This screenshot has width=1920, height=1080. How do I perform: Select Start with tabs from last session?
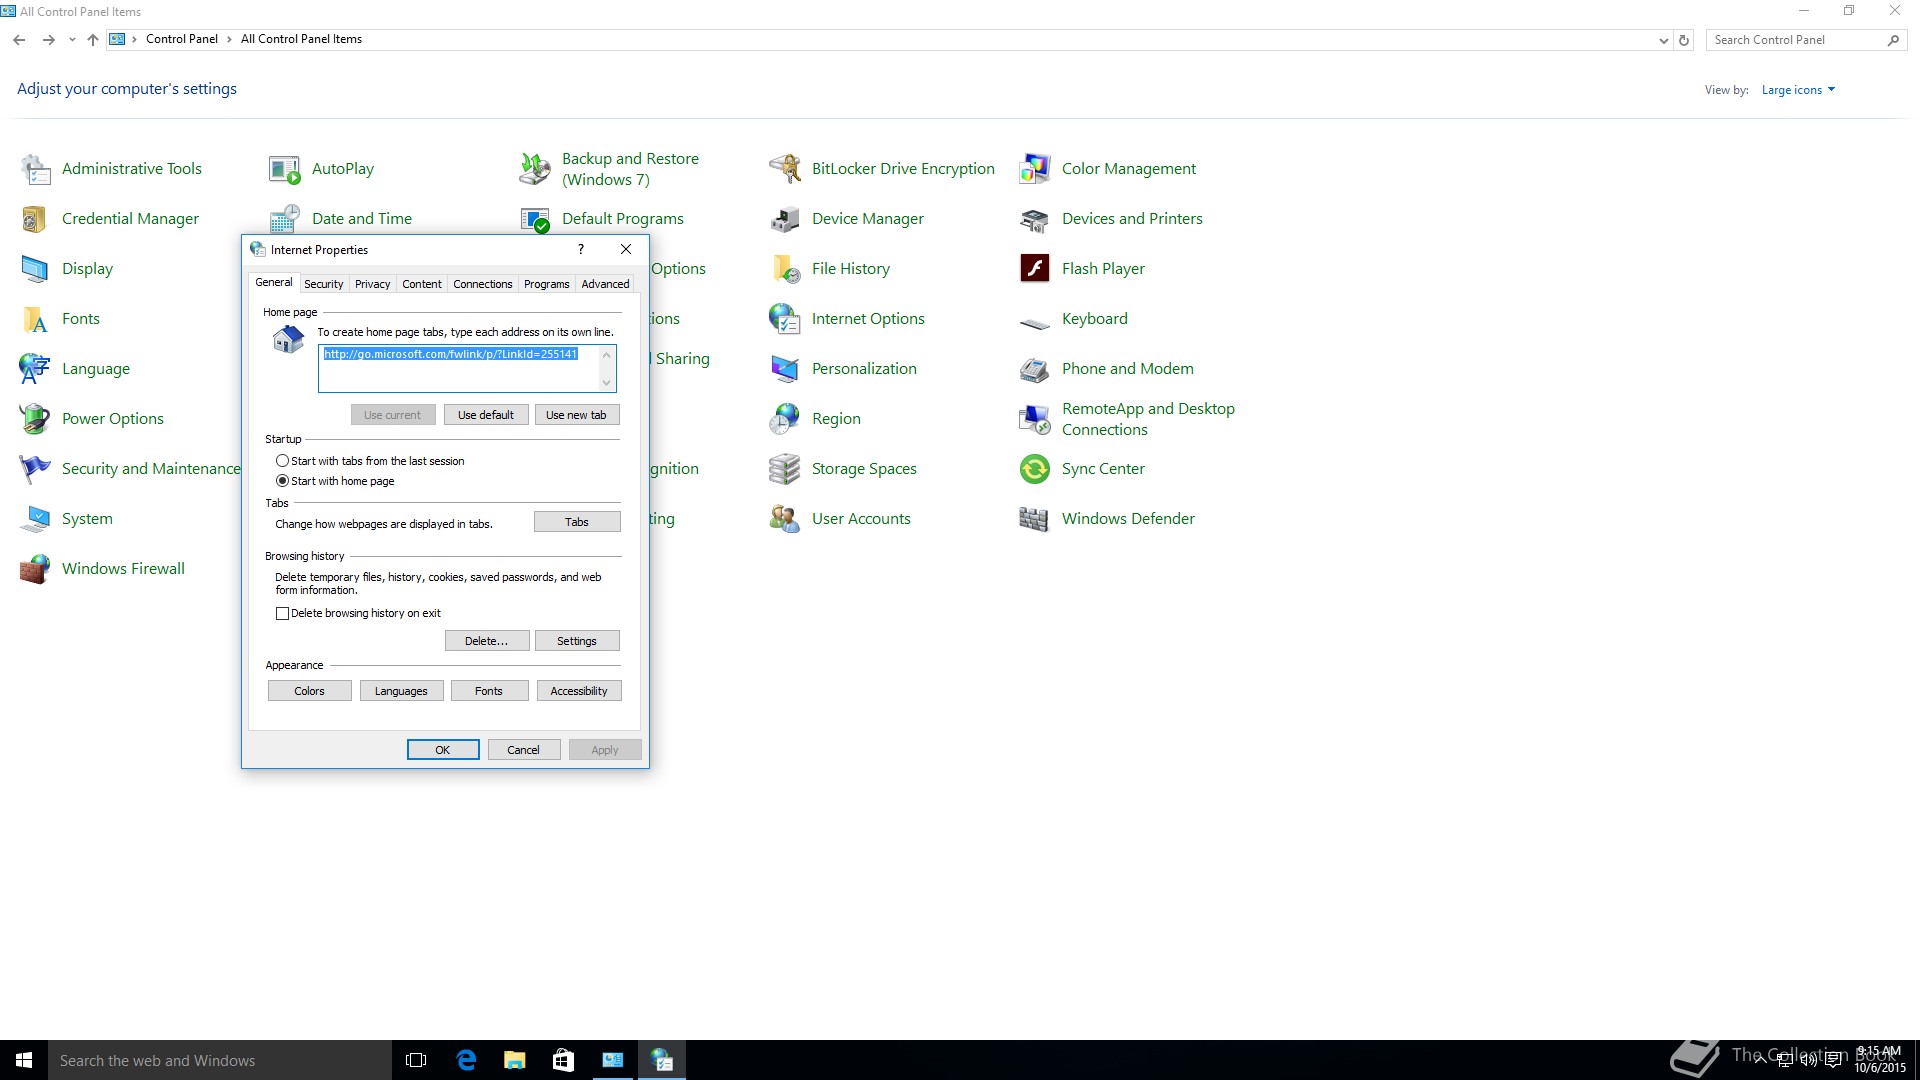coord(282,461)
